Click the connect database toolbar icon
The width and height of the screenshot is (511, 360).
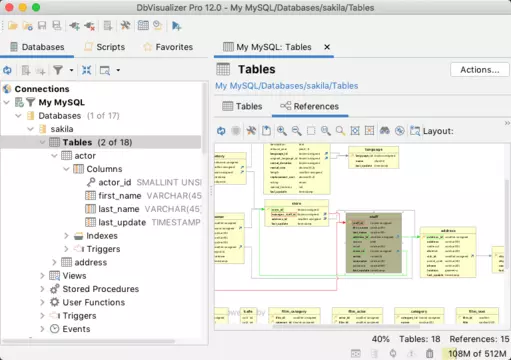coord(74,26)
